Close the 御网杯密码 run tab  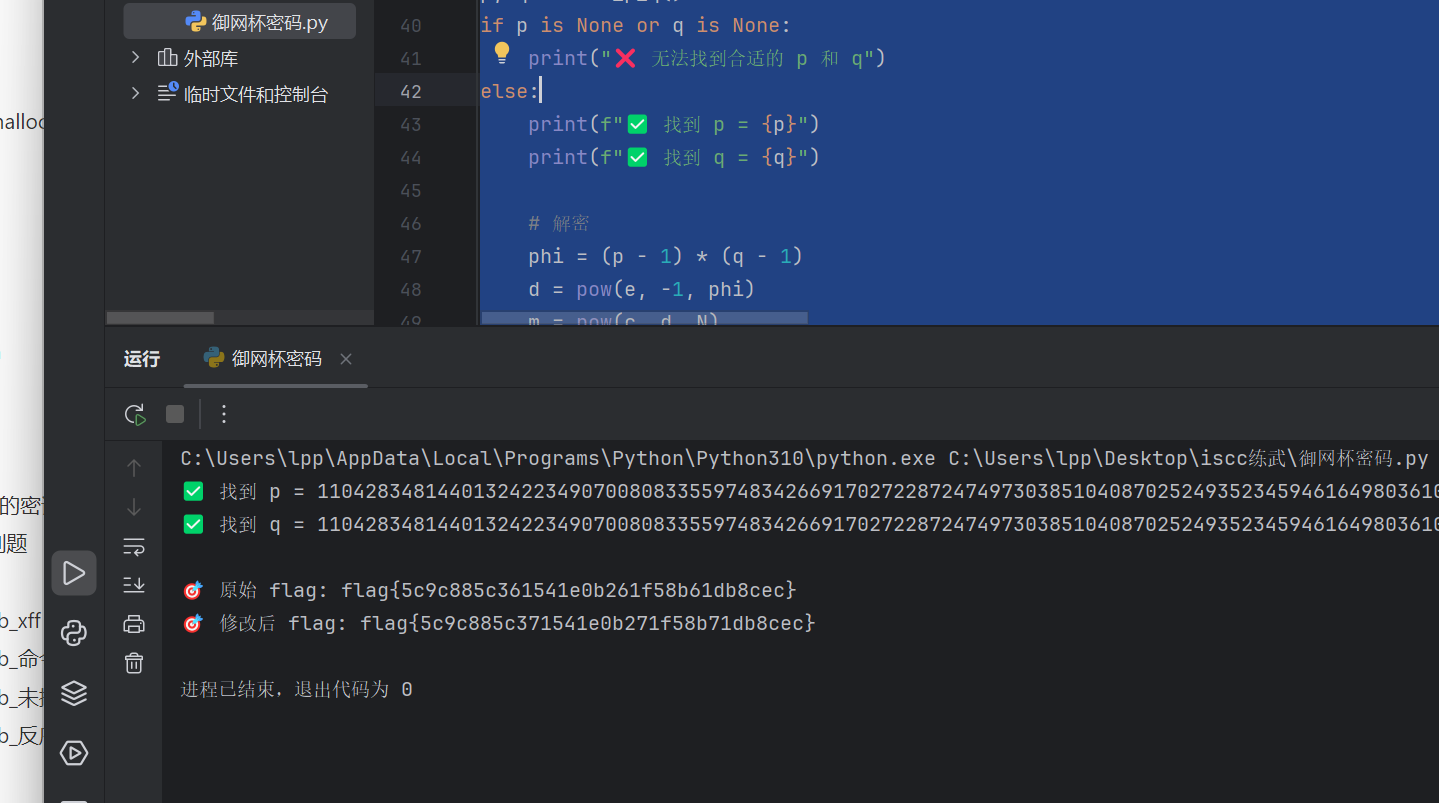coord(346,359)
